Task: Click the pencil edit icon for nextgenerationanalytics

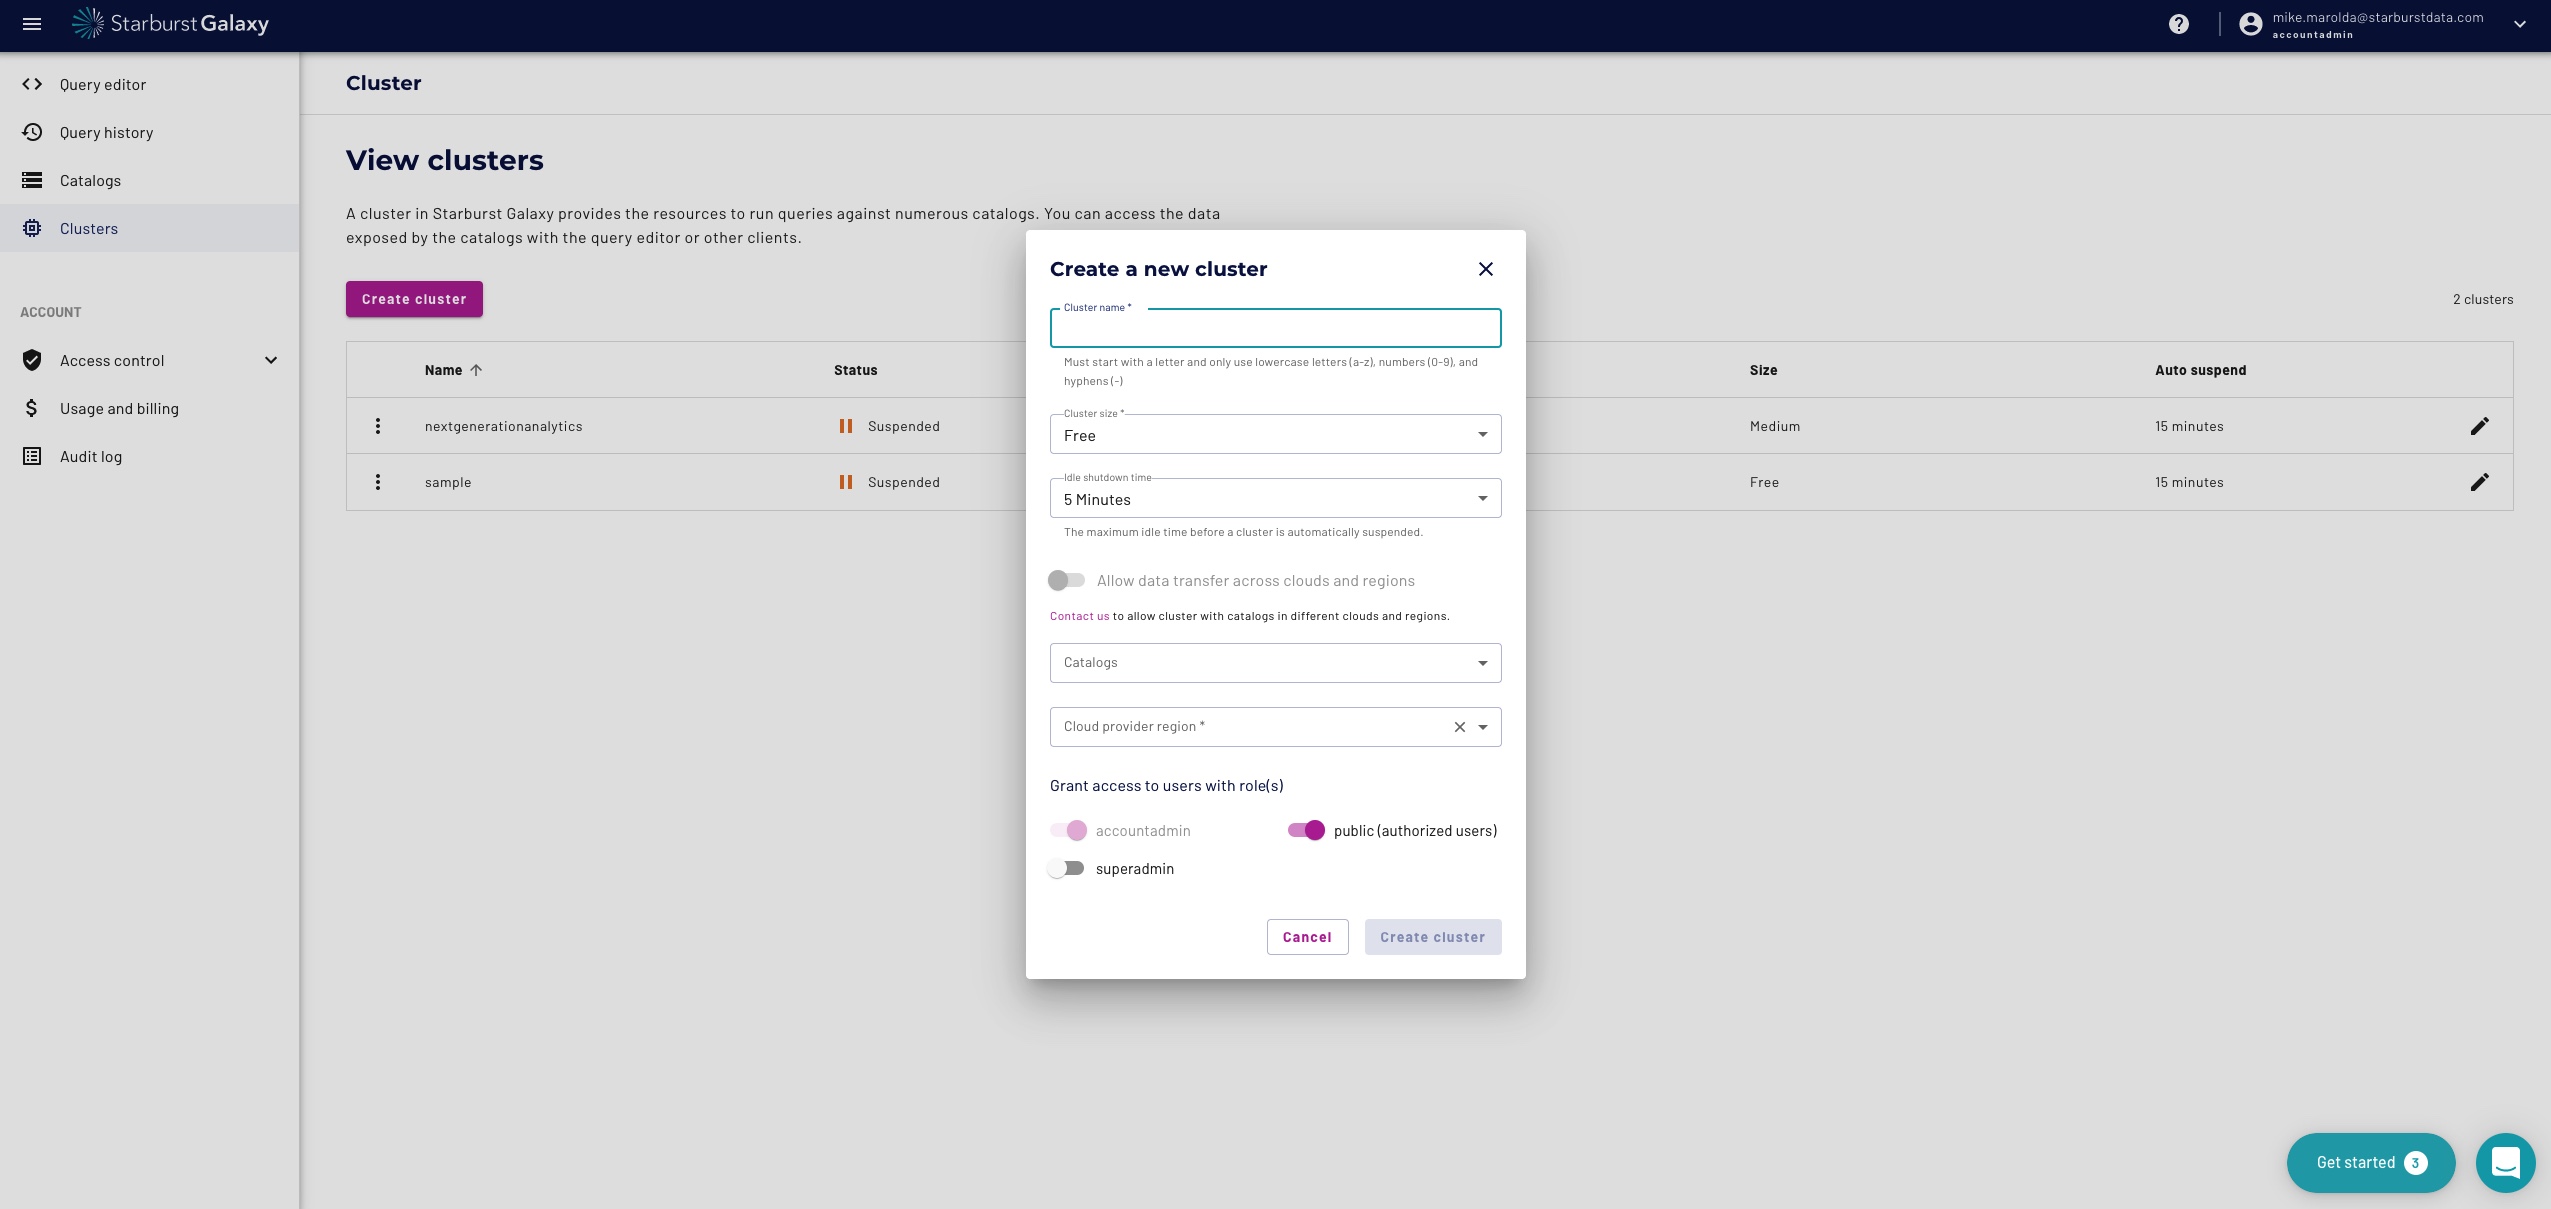Action: pos(2479,426)
